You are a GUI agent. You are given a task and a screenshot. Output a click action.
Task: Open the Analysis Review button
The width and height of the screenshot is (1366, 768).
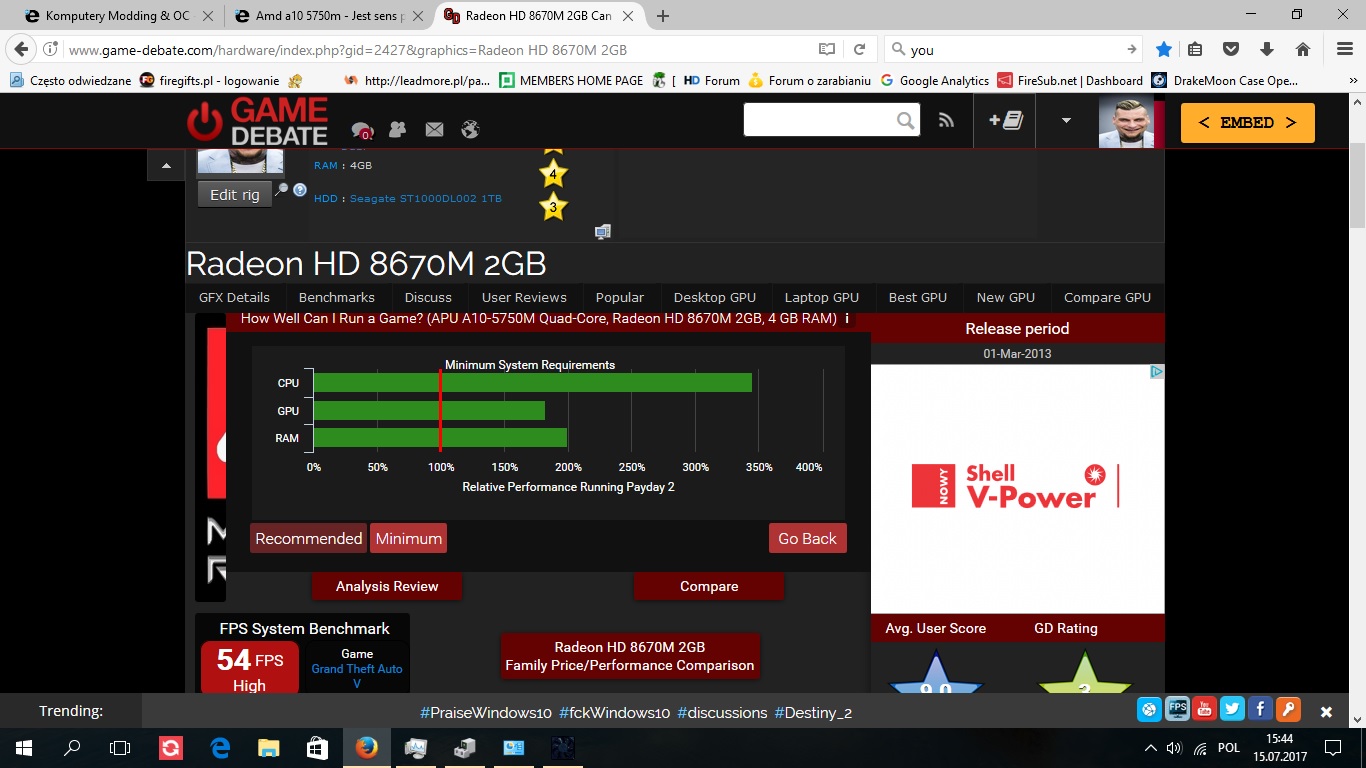[x=387, y=586]
